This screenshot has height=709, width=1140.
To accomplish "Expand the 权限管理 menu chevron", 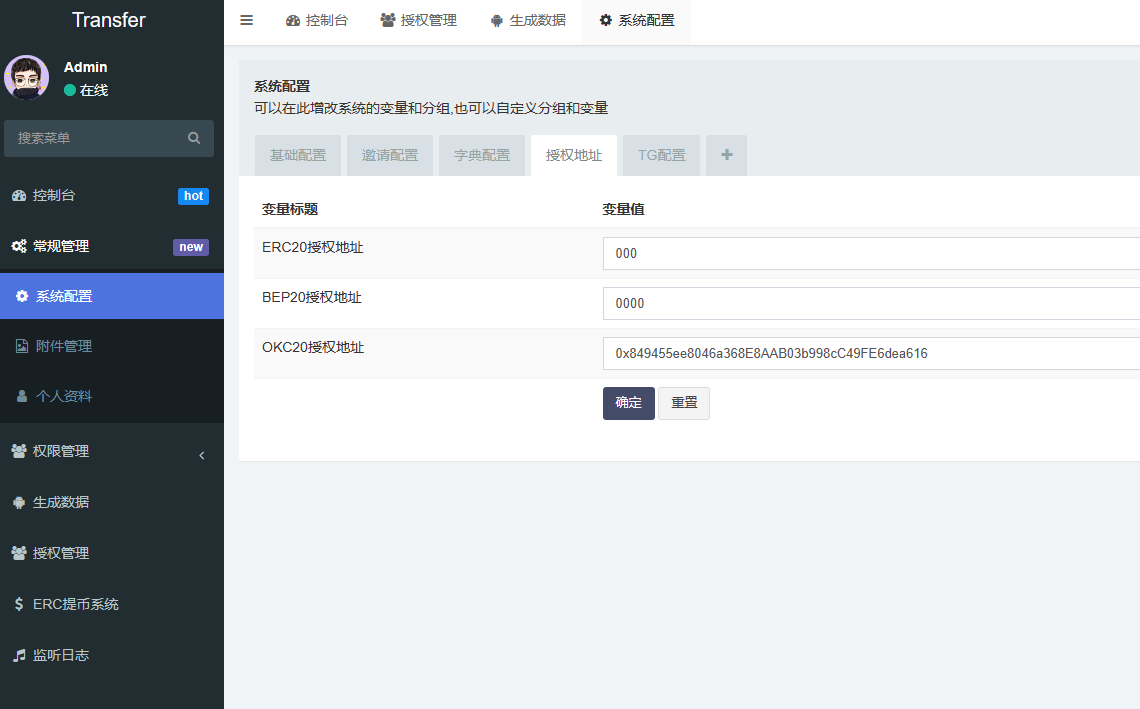I will 201,455.
